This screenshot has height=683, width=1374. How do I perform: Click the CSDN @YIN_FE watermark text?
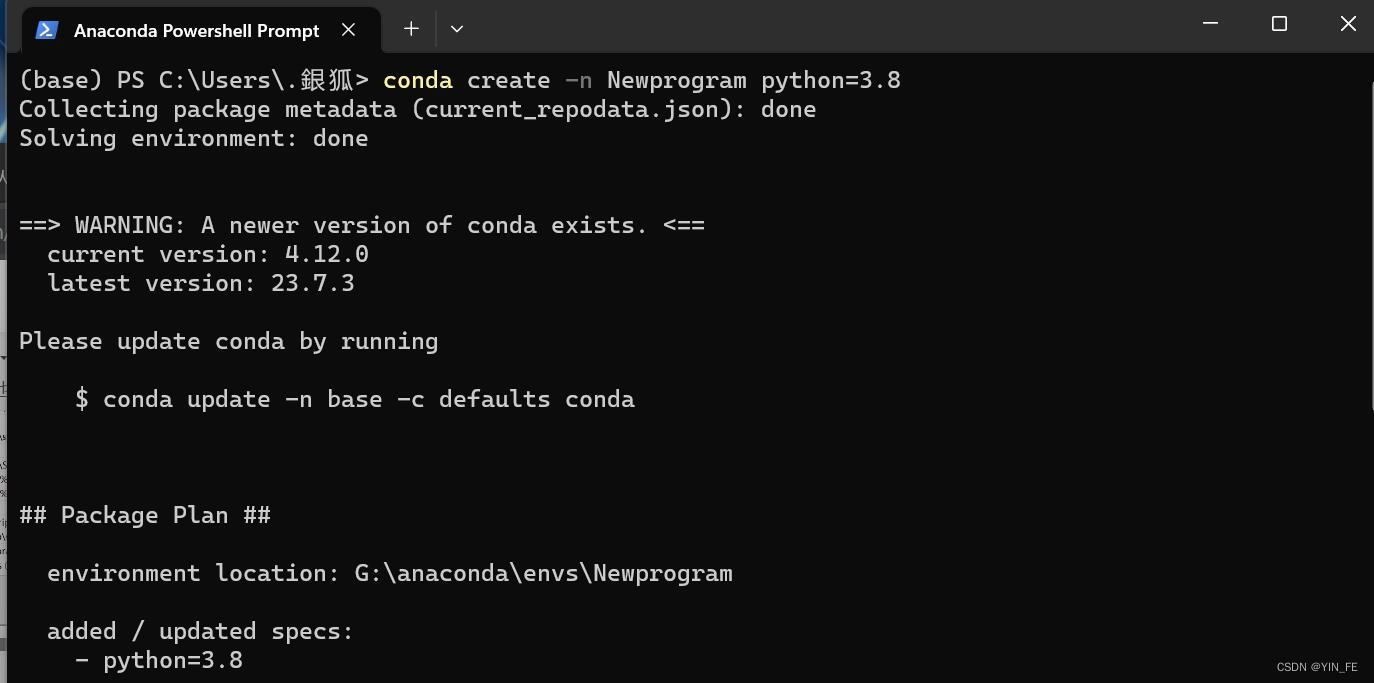click(x=1315, y=667)
